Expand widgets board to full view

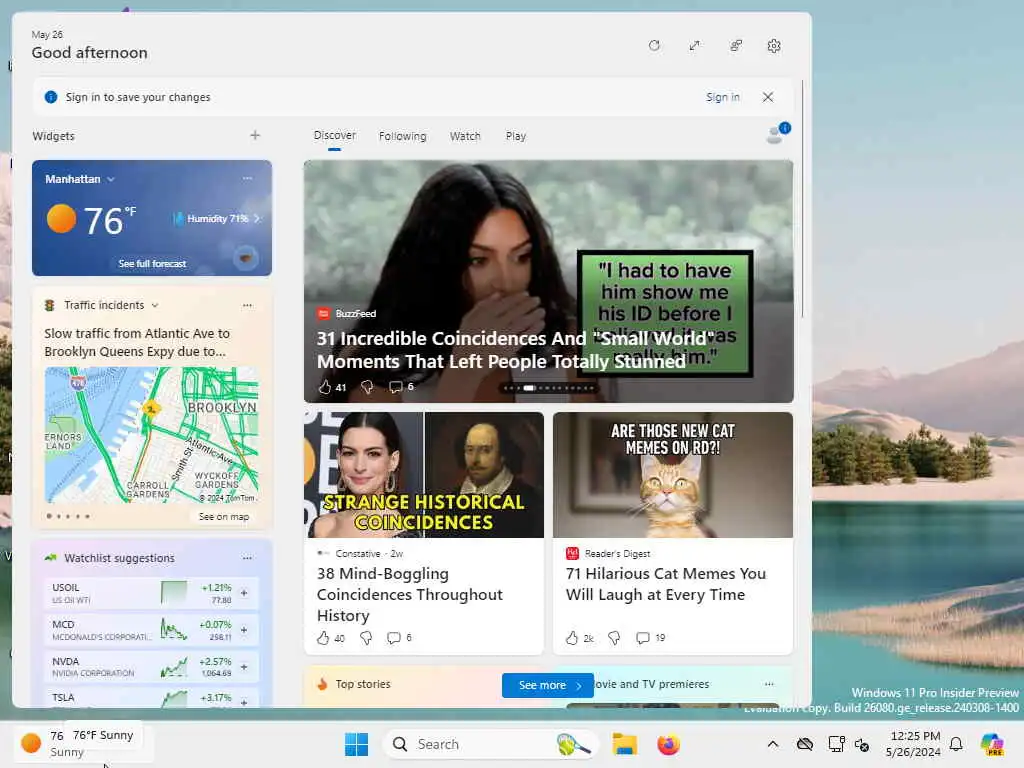694,46
